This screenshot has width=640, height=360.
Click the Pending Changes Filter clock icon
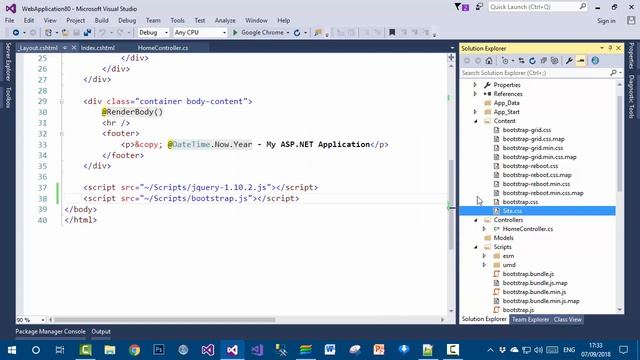point(505,61)
